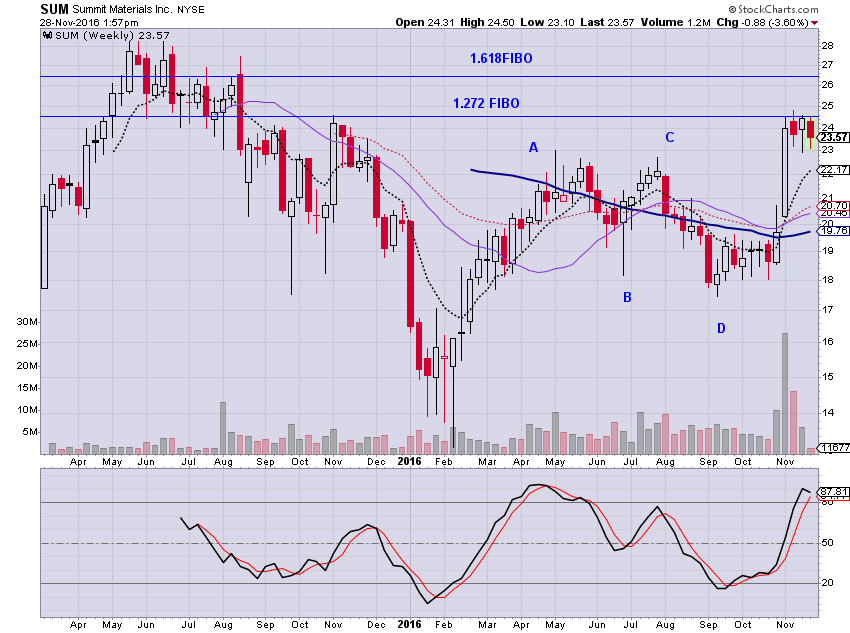Click the 2016 label on indicator axis
This screenshot has width=850, height=633.
[409, 624]
